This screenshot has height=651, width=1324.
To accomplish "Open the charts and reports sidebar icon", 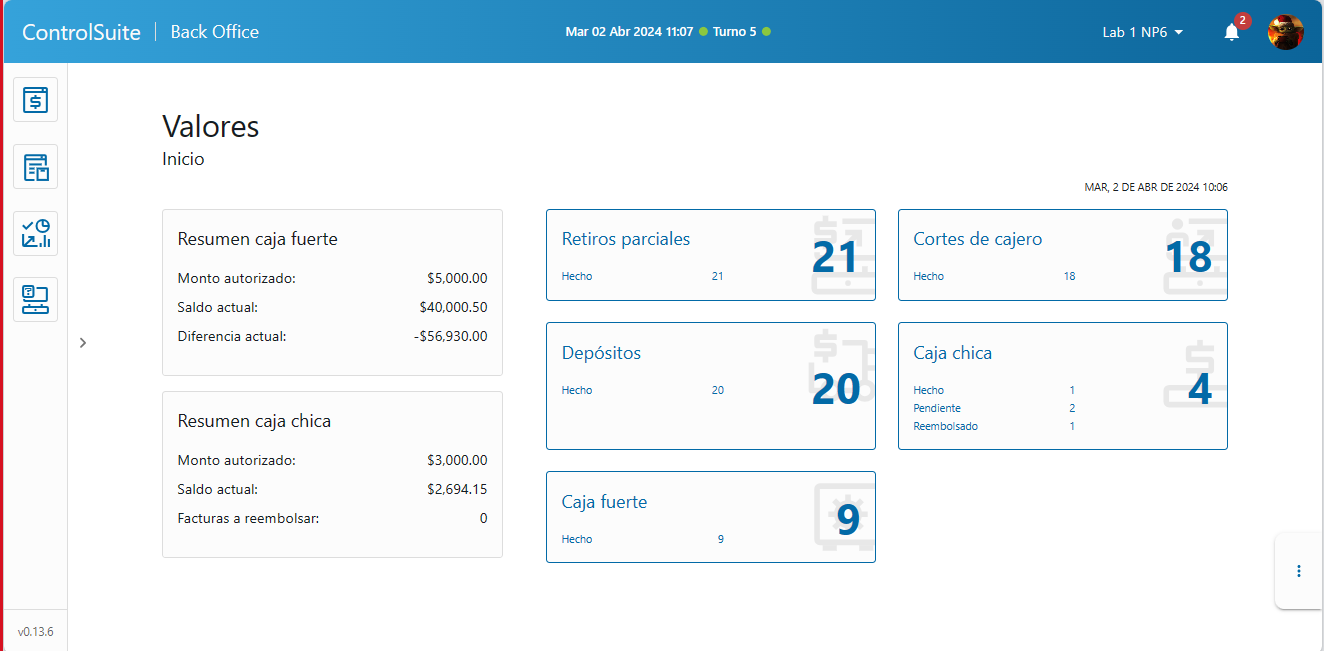I will tap(35, 233).
